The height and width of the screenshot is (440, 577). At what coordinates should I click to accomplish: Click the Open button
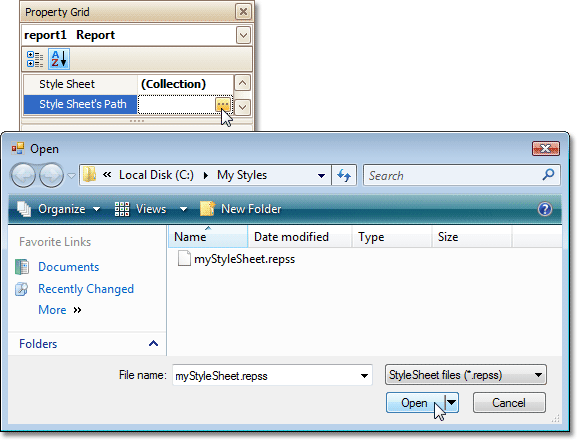tap(415, 403)
